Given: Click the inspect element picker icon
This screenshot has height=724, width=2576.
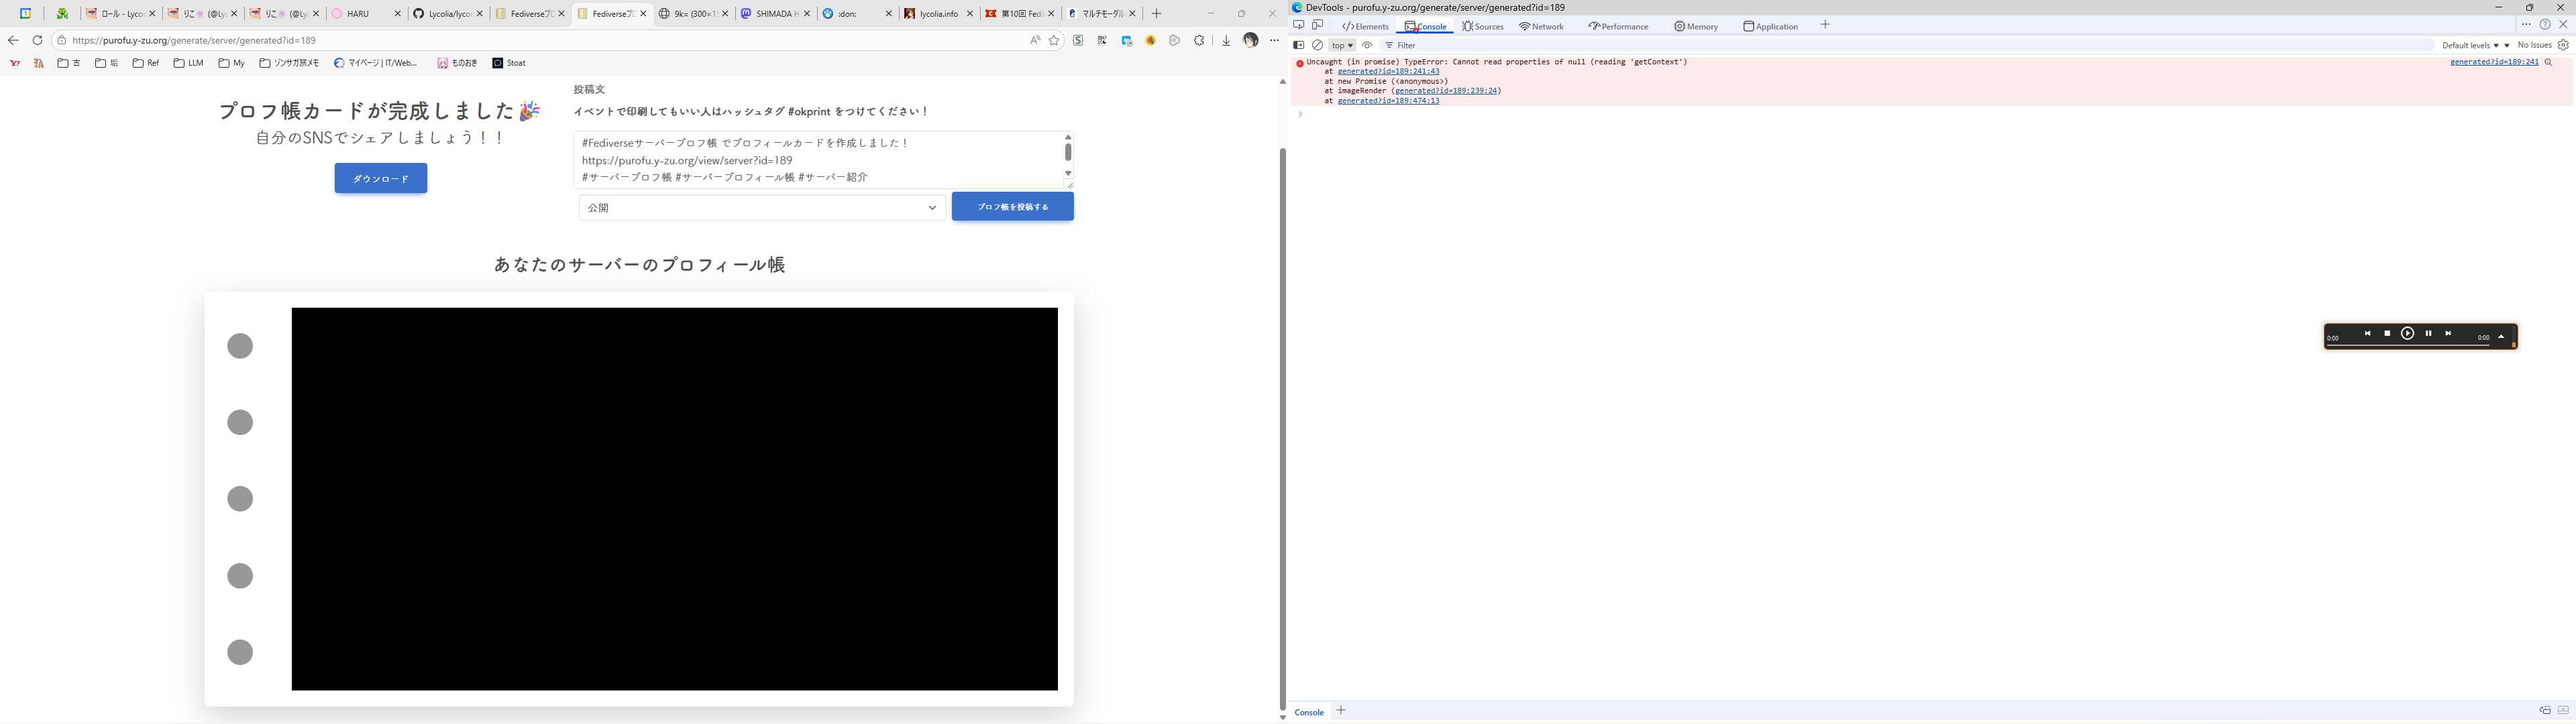Looking at the screenshot, I should [1299, 26].
